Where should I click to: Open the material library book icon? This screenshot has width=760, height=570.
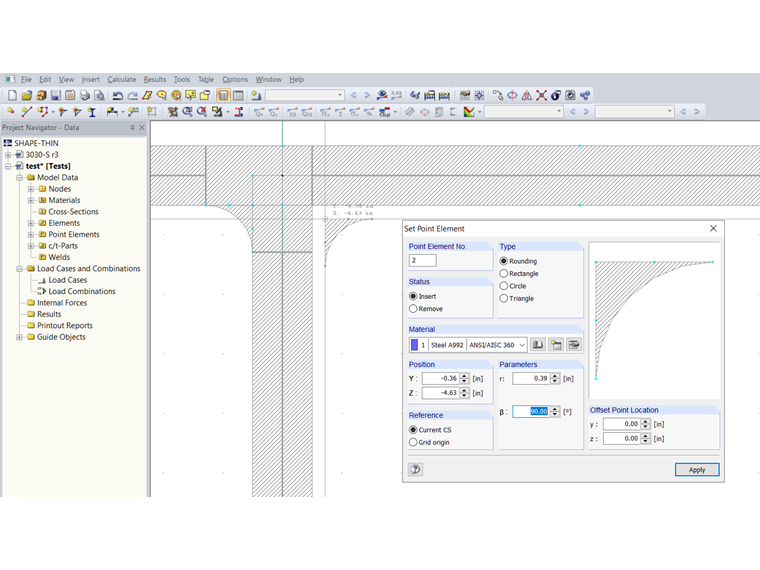(x=538, y=345)
